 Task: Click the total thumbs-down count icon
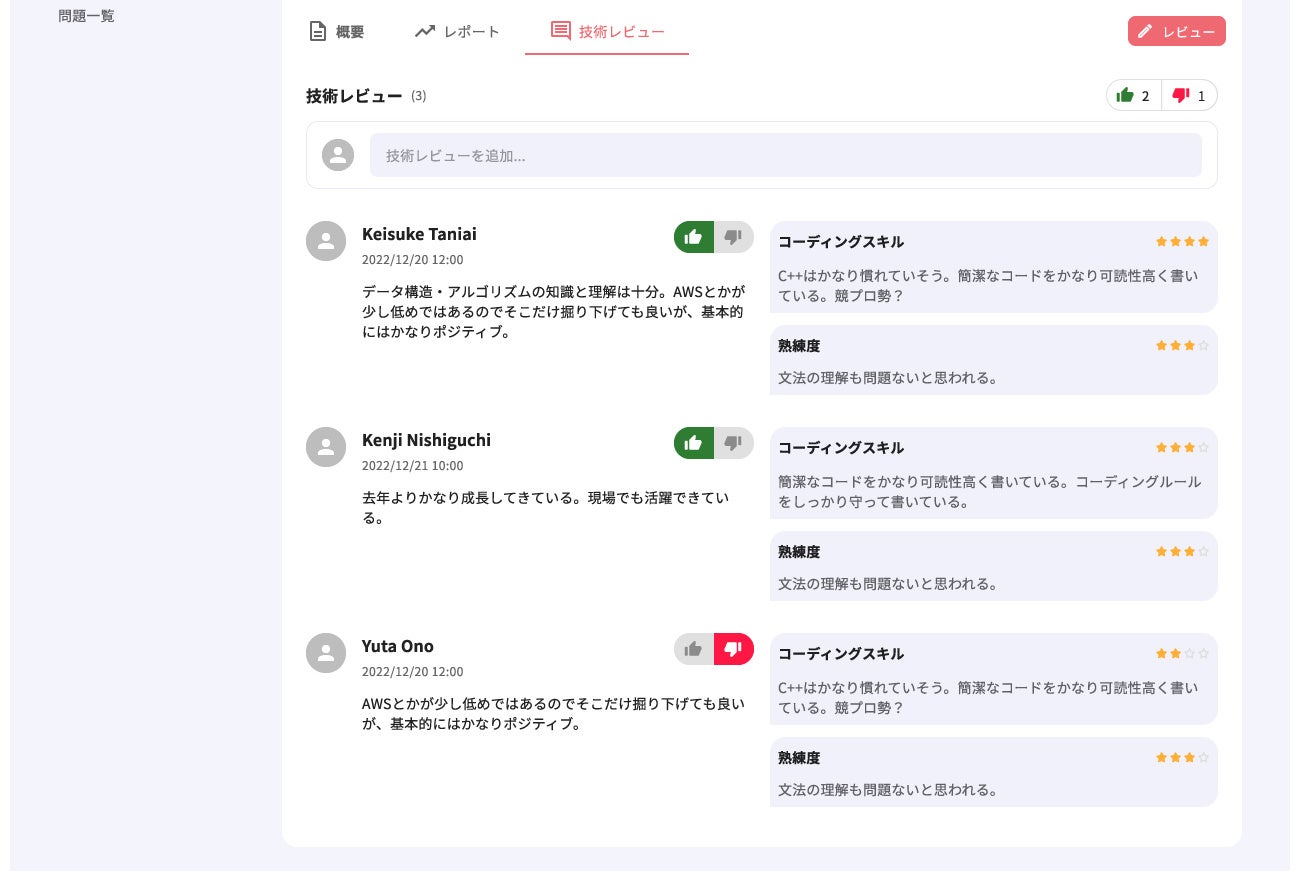(x=1181, y=96)
